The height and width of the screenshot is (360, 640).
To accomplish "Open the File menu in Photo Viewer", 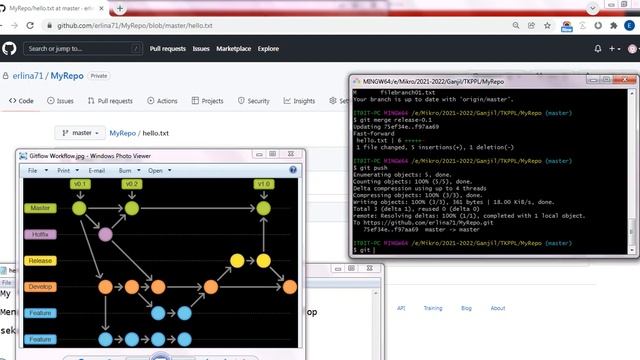I will [37, 171].
